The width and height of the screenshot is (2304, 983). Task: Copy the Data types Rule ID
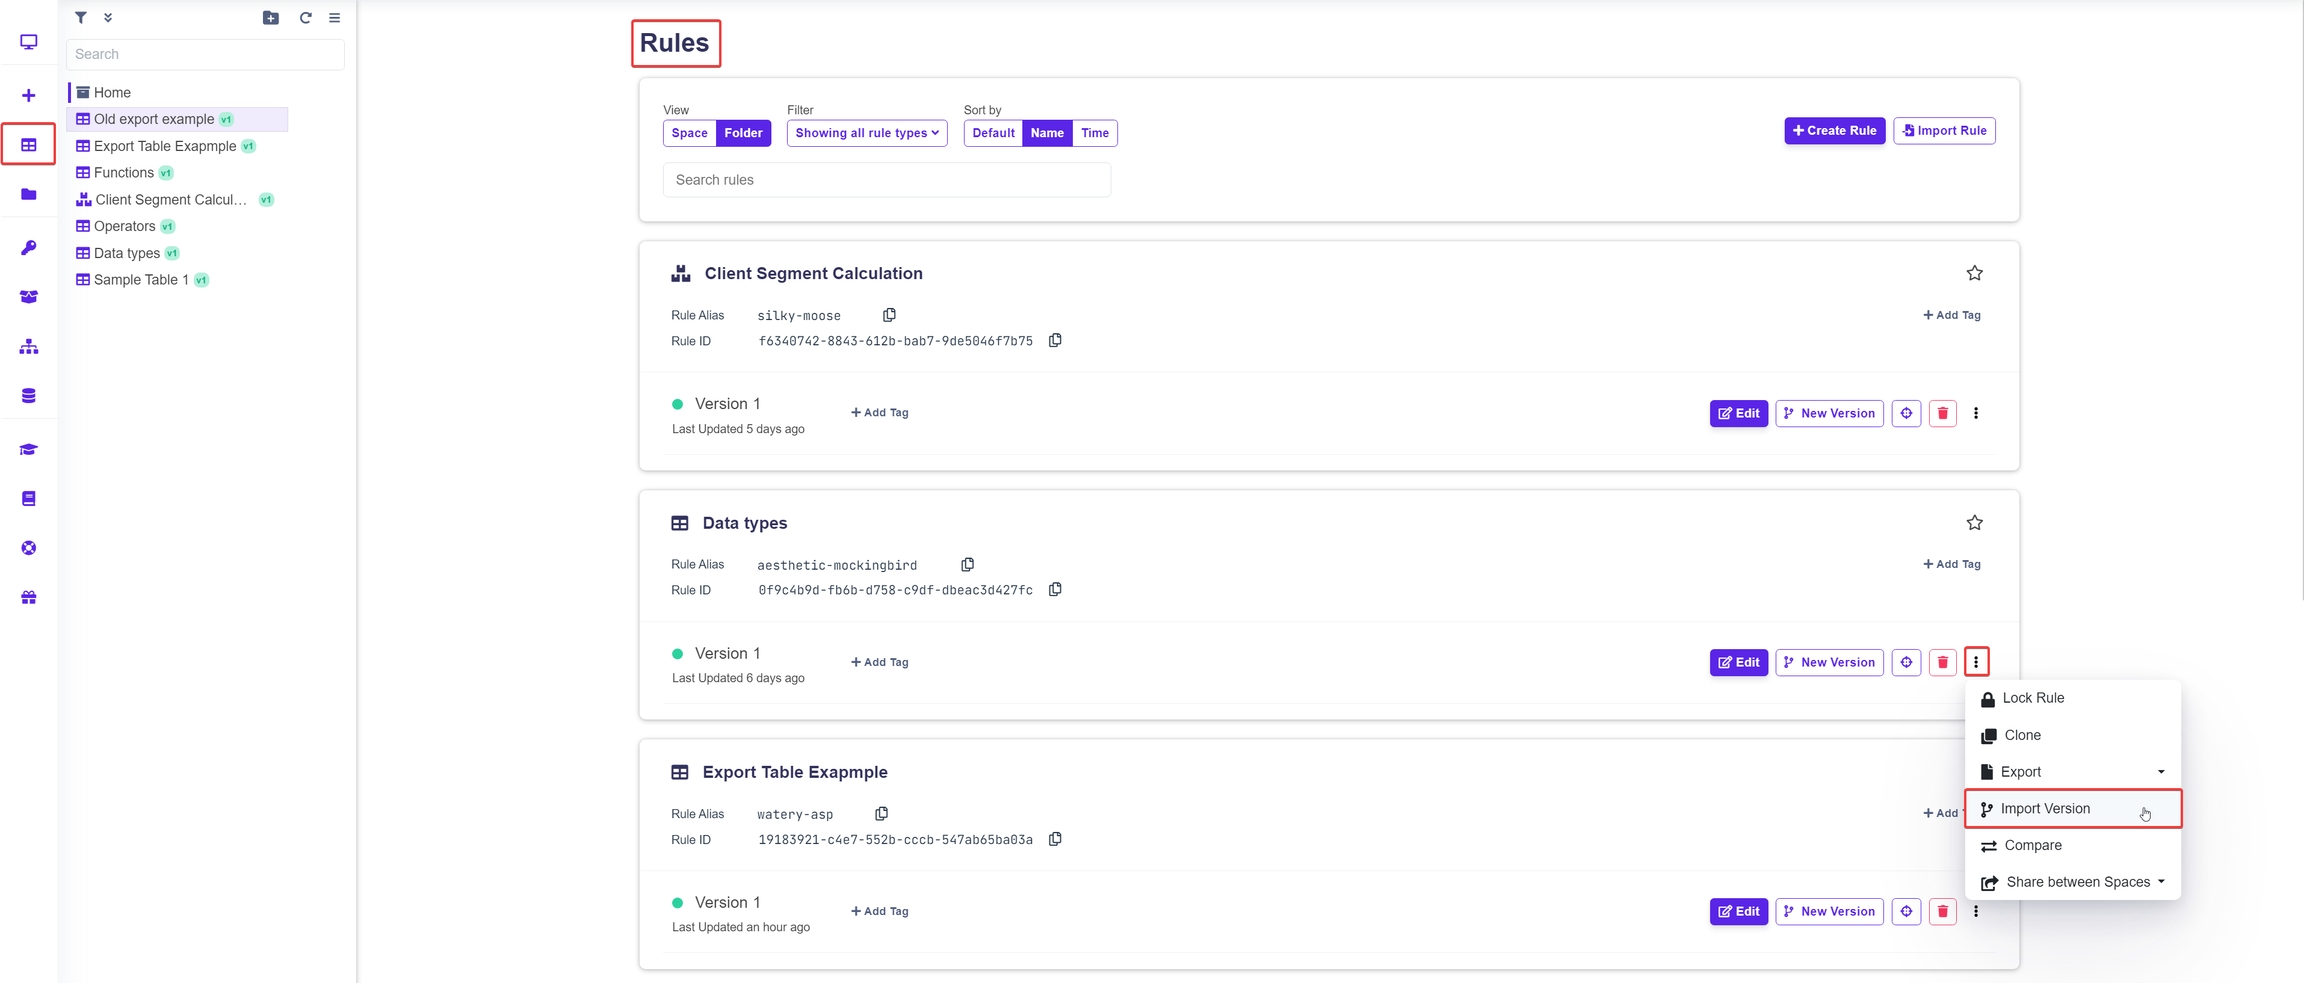tap(1055, 590)
